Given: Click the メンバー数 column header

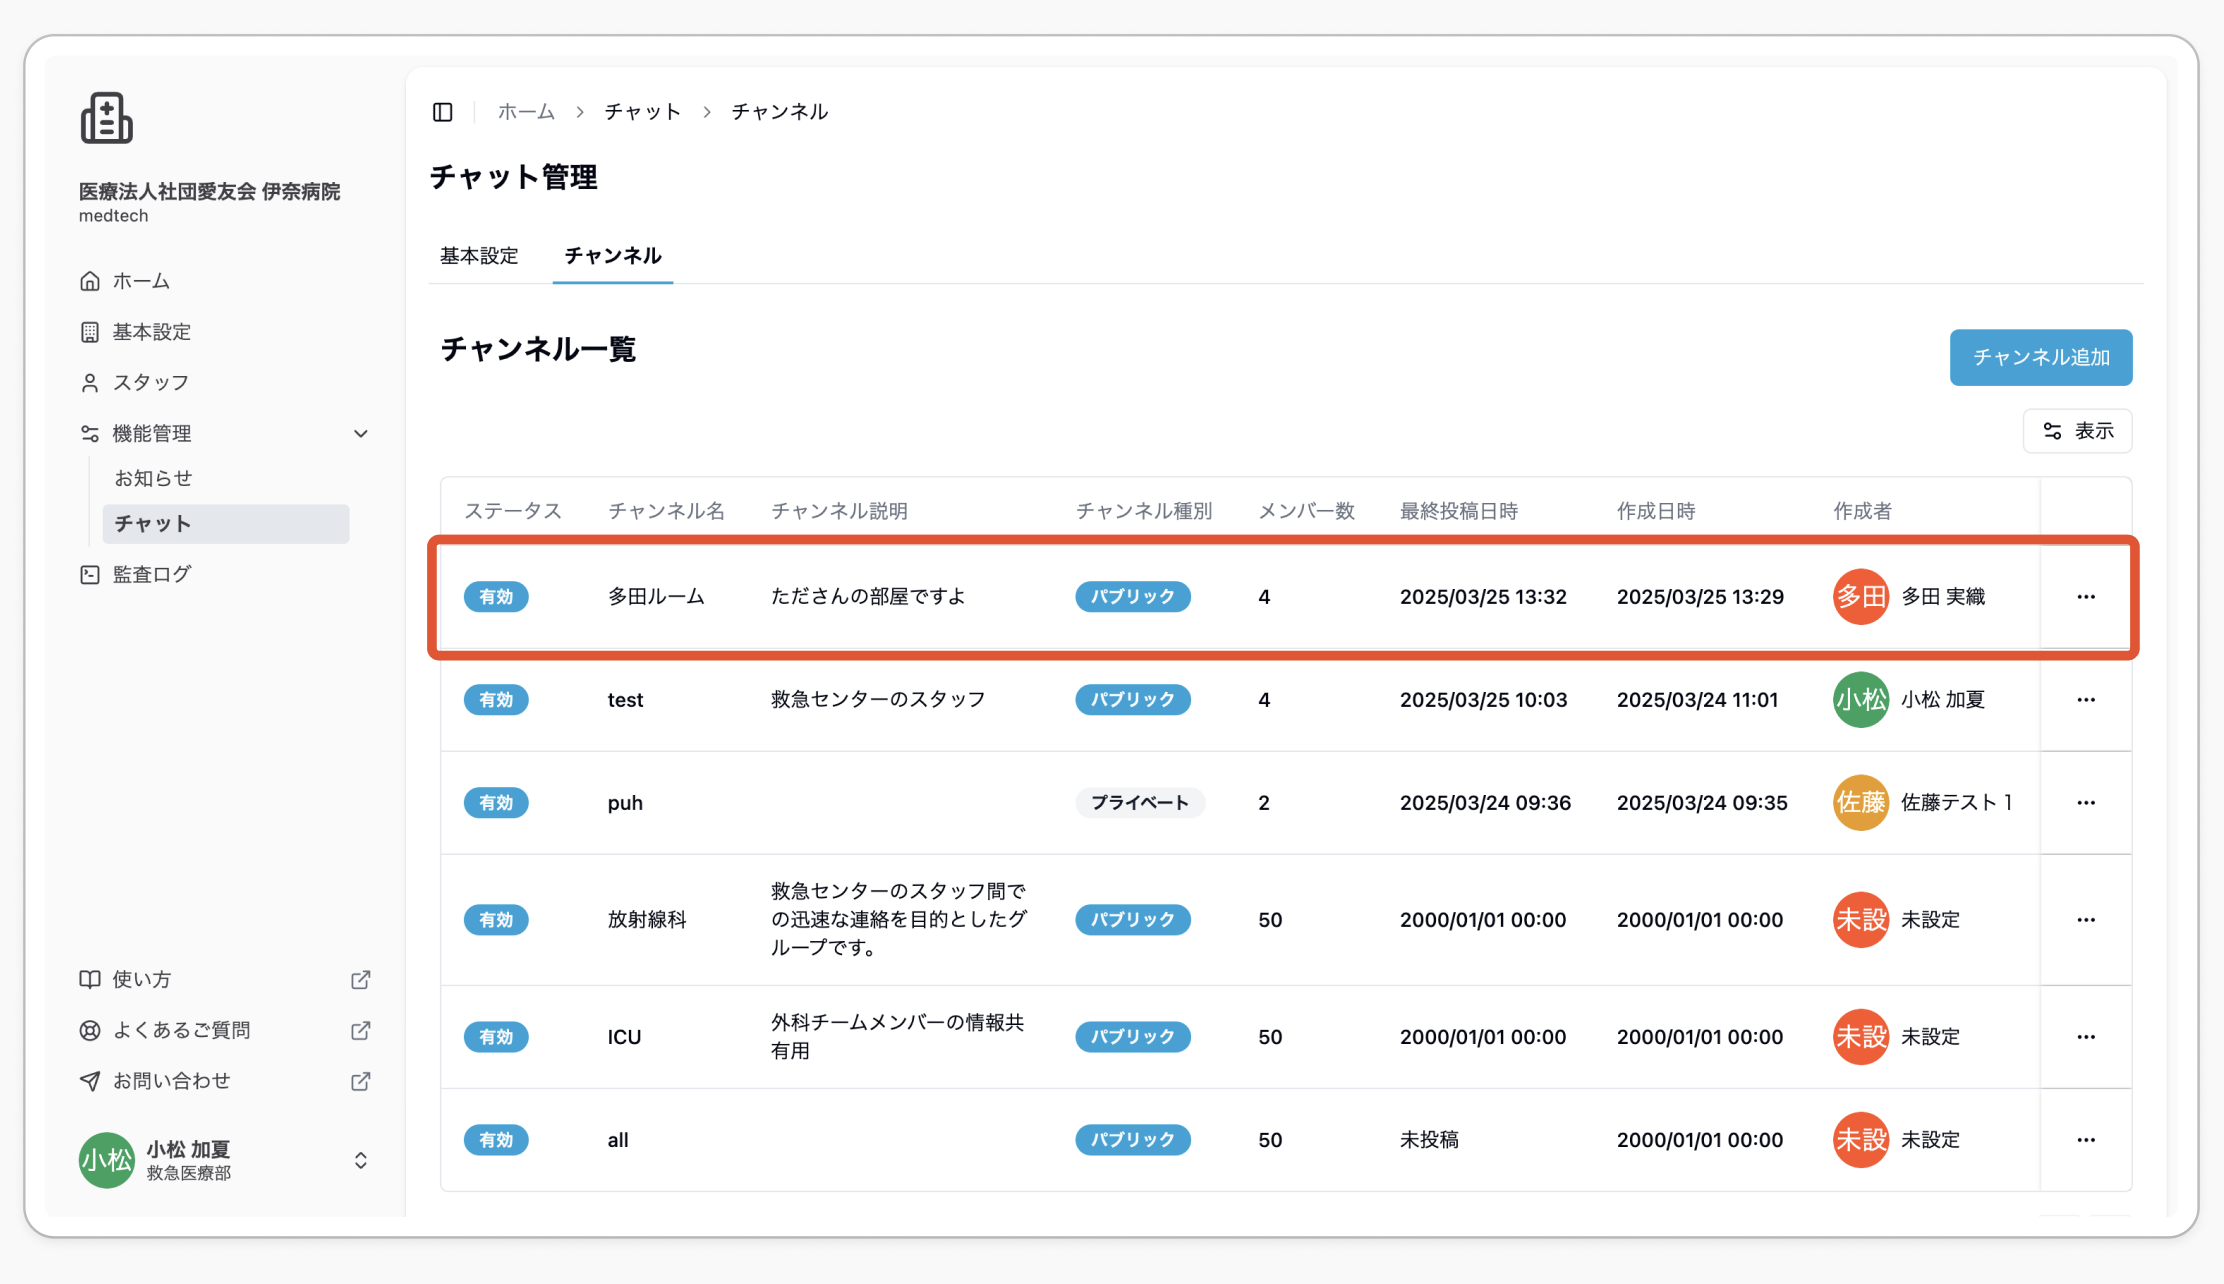Looking at the screenshot, I should tap(1307, 511).
